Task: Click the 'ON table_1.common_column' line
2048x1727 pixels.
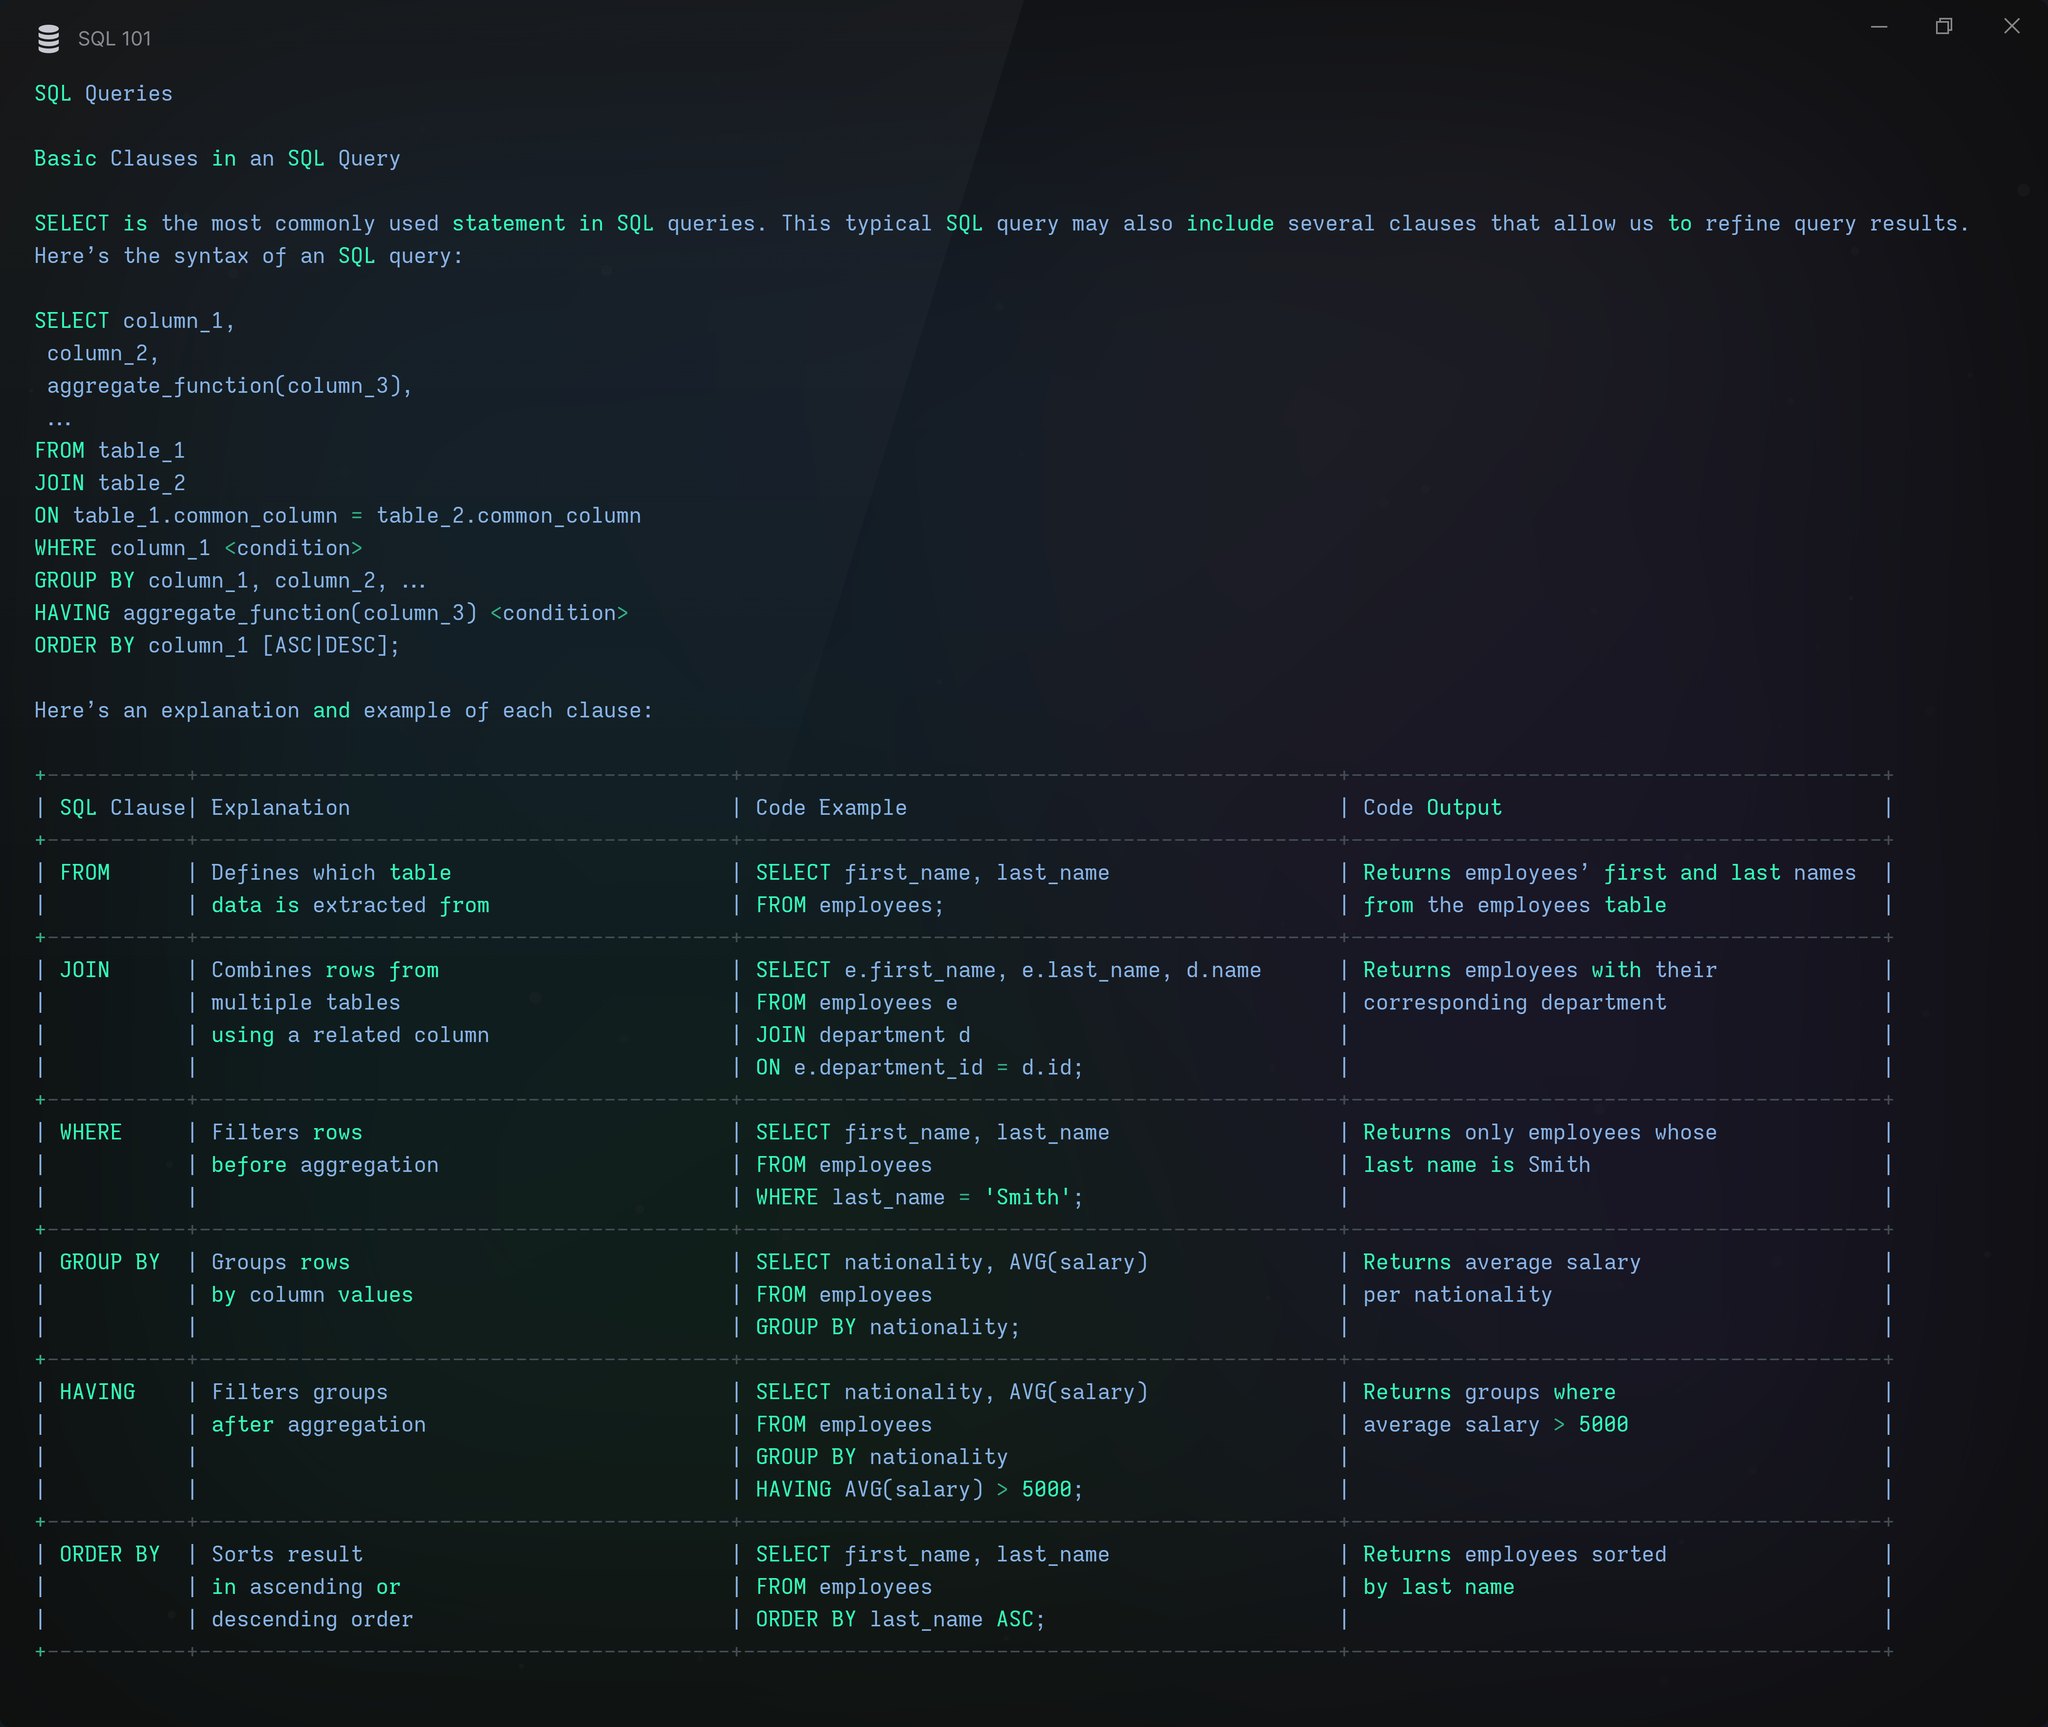Action: pos(338,516)
